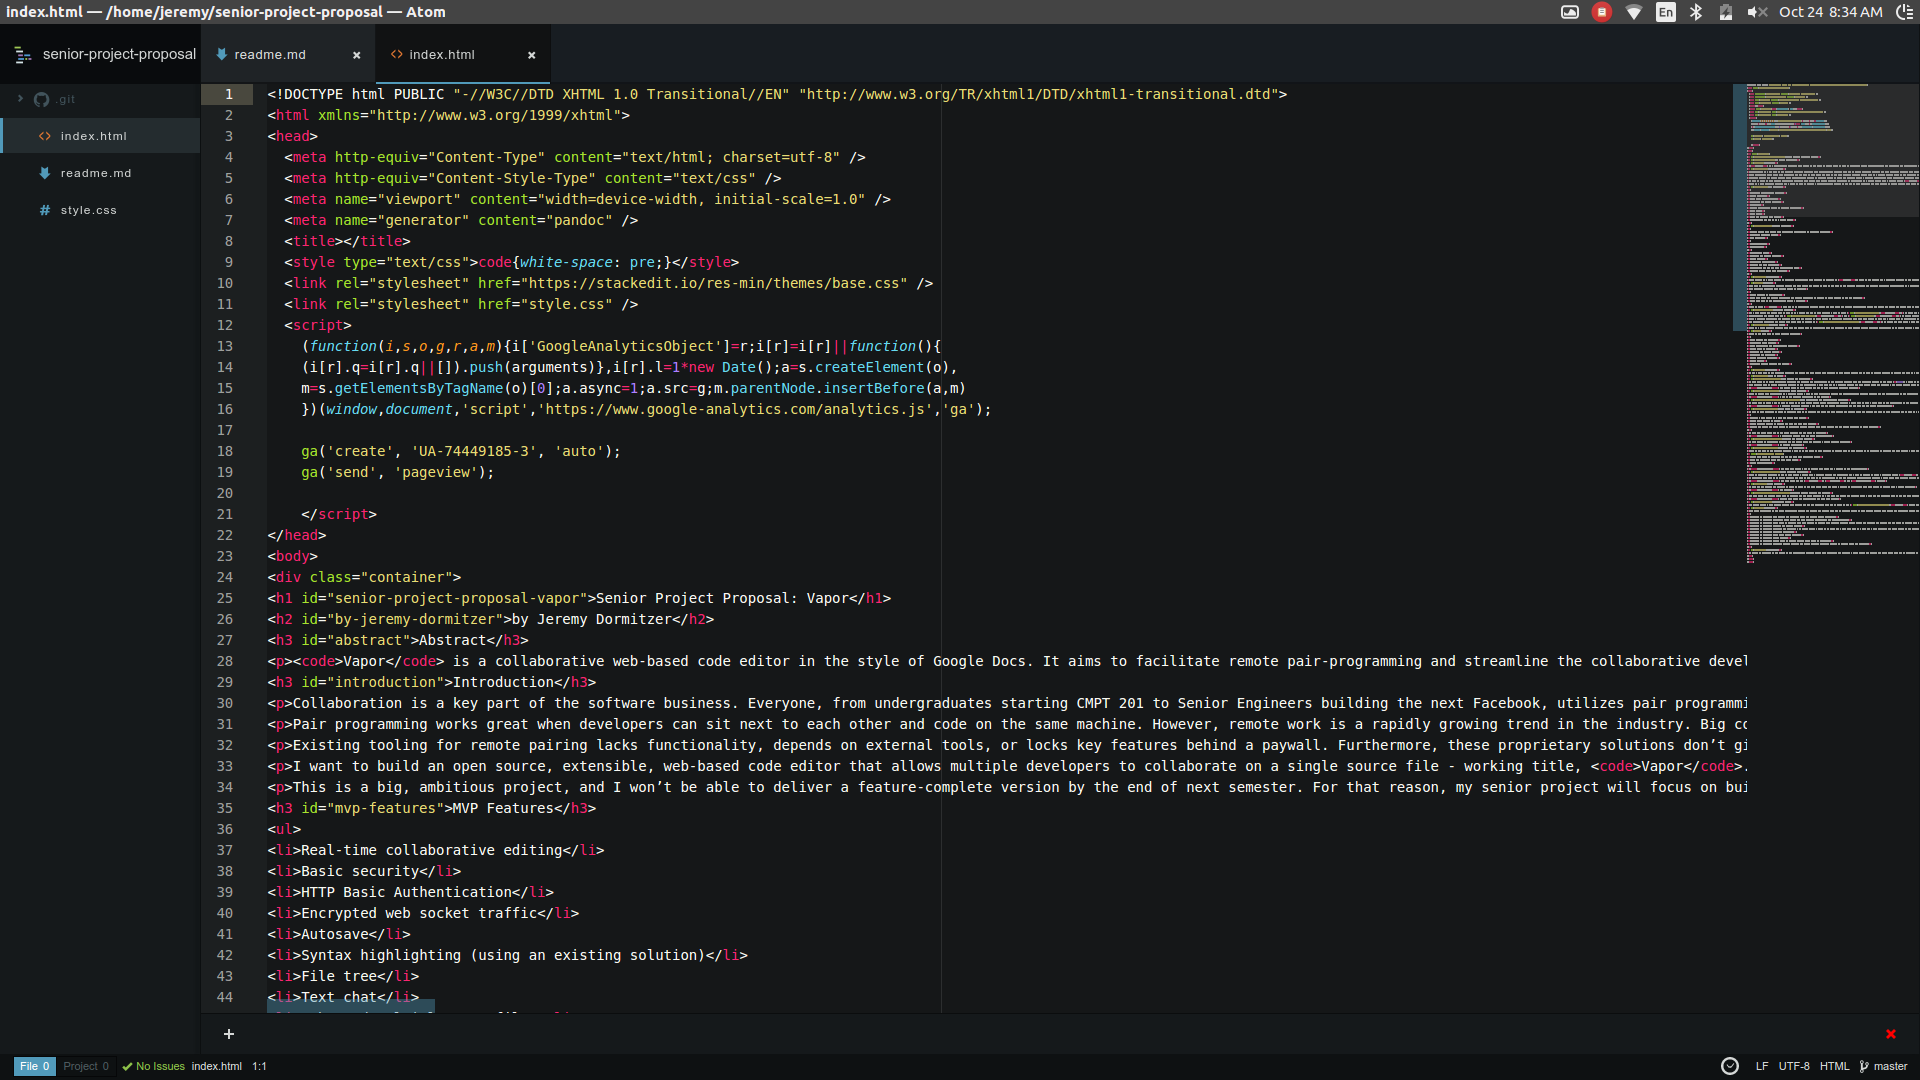
Task: Select the Project 0 linter tab
Action: (x=86, y=1066)
